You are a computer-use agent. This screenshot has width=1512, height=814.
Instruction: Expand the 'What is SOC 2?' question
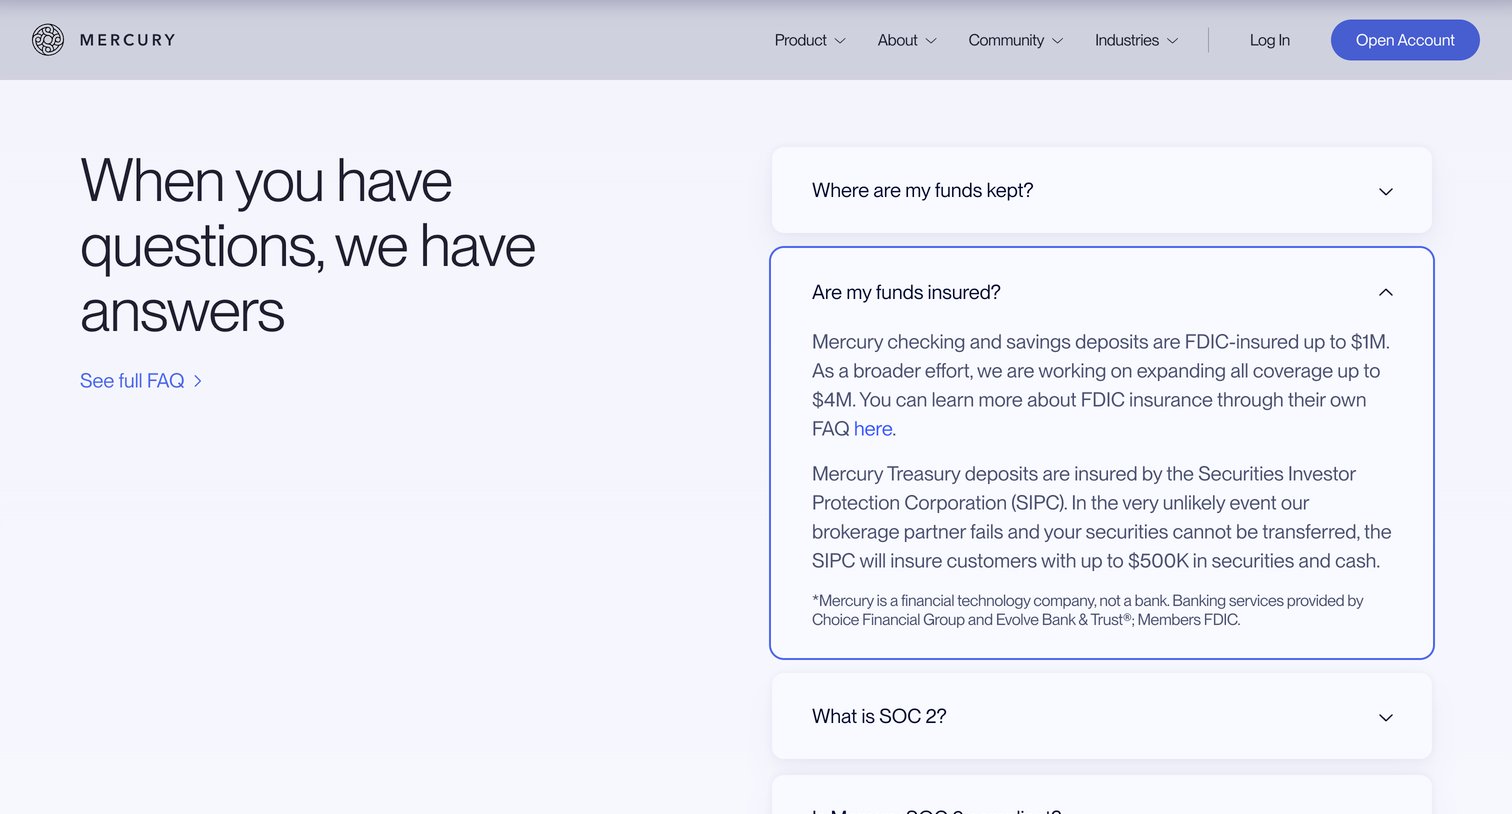1102,716
